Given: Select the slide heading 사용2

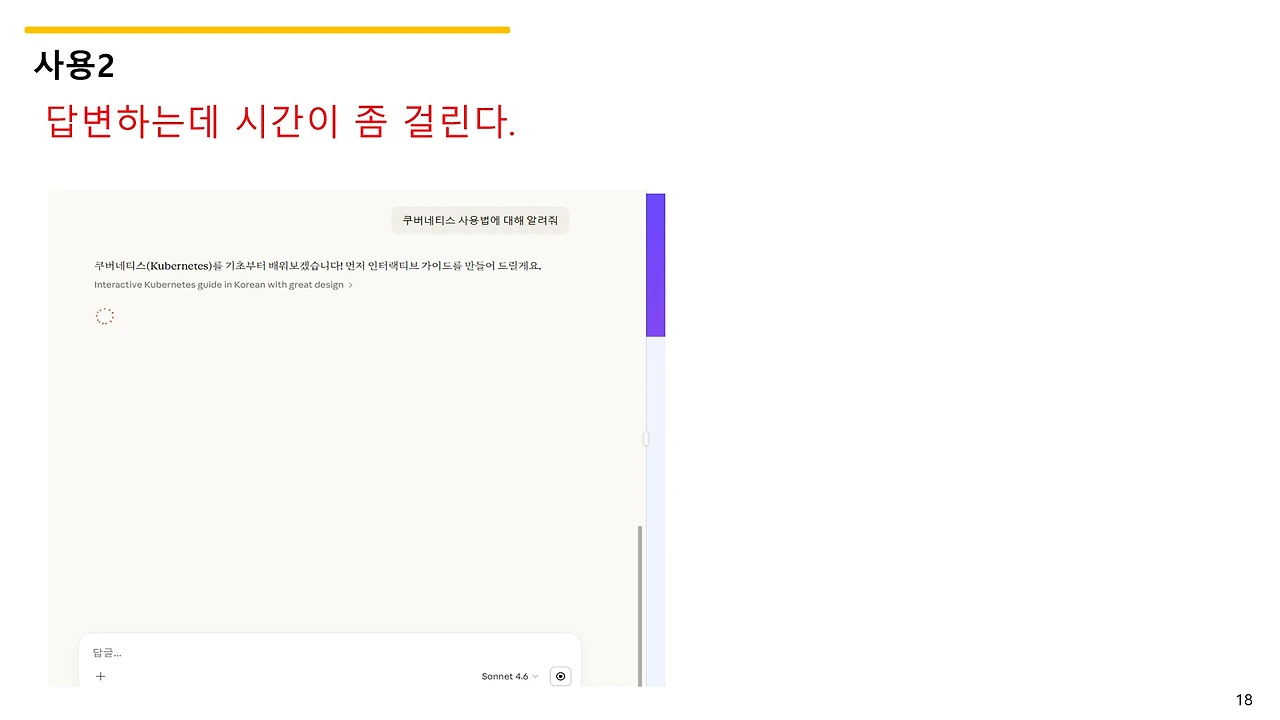Looking at the screenshot, I should coord(74,65).
